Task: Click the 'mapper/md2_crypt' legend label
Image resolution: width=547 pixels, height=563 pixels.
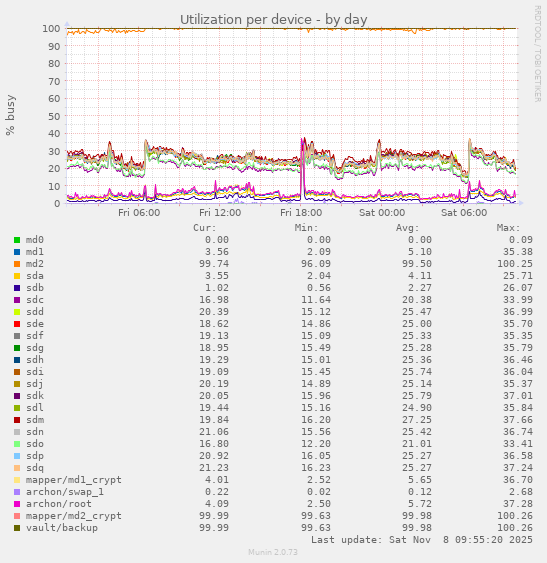Action: [74, 516]
